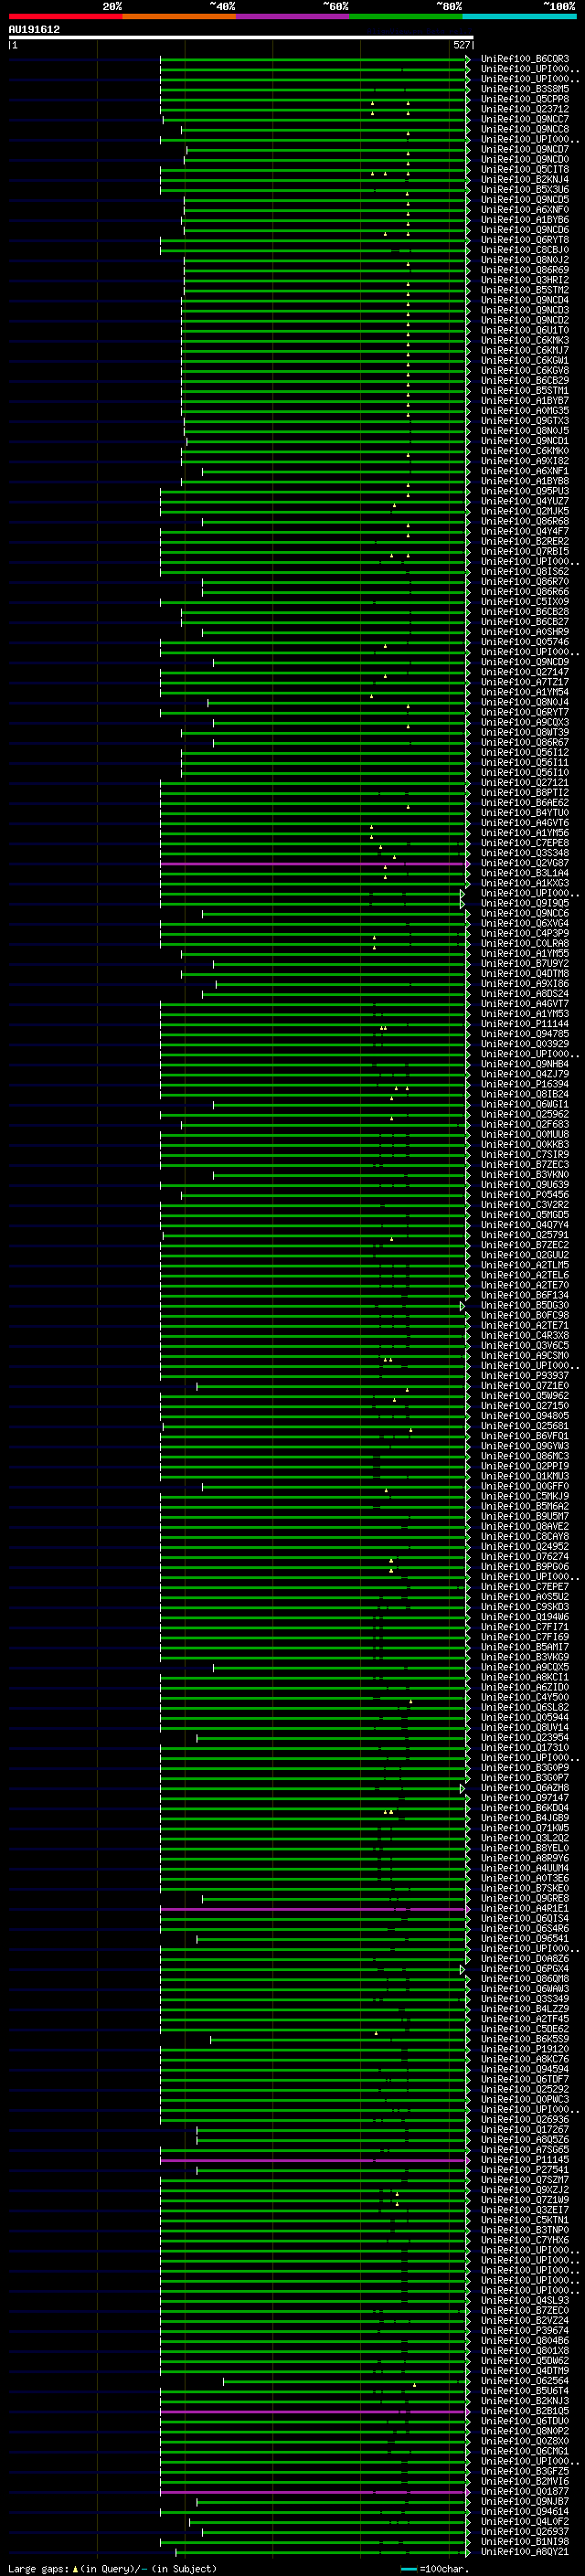Click the white query sequence bar
Screen dimensions: 585x2576
coord(240,37)
